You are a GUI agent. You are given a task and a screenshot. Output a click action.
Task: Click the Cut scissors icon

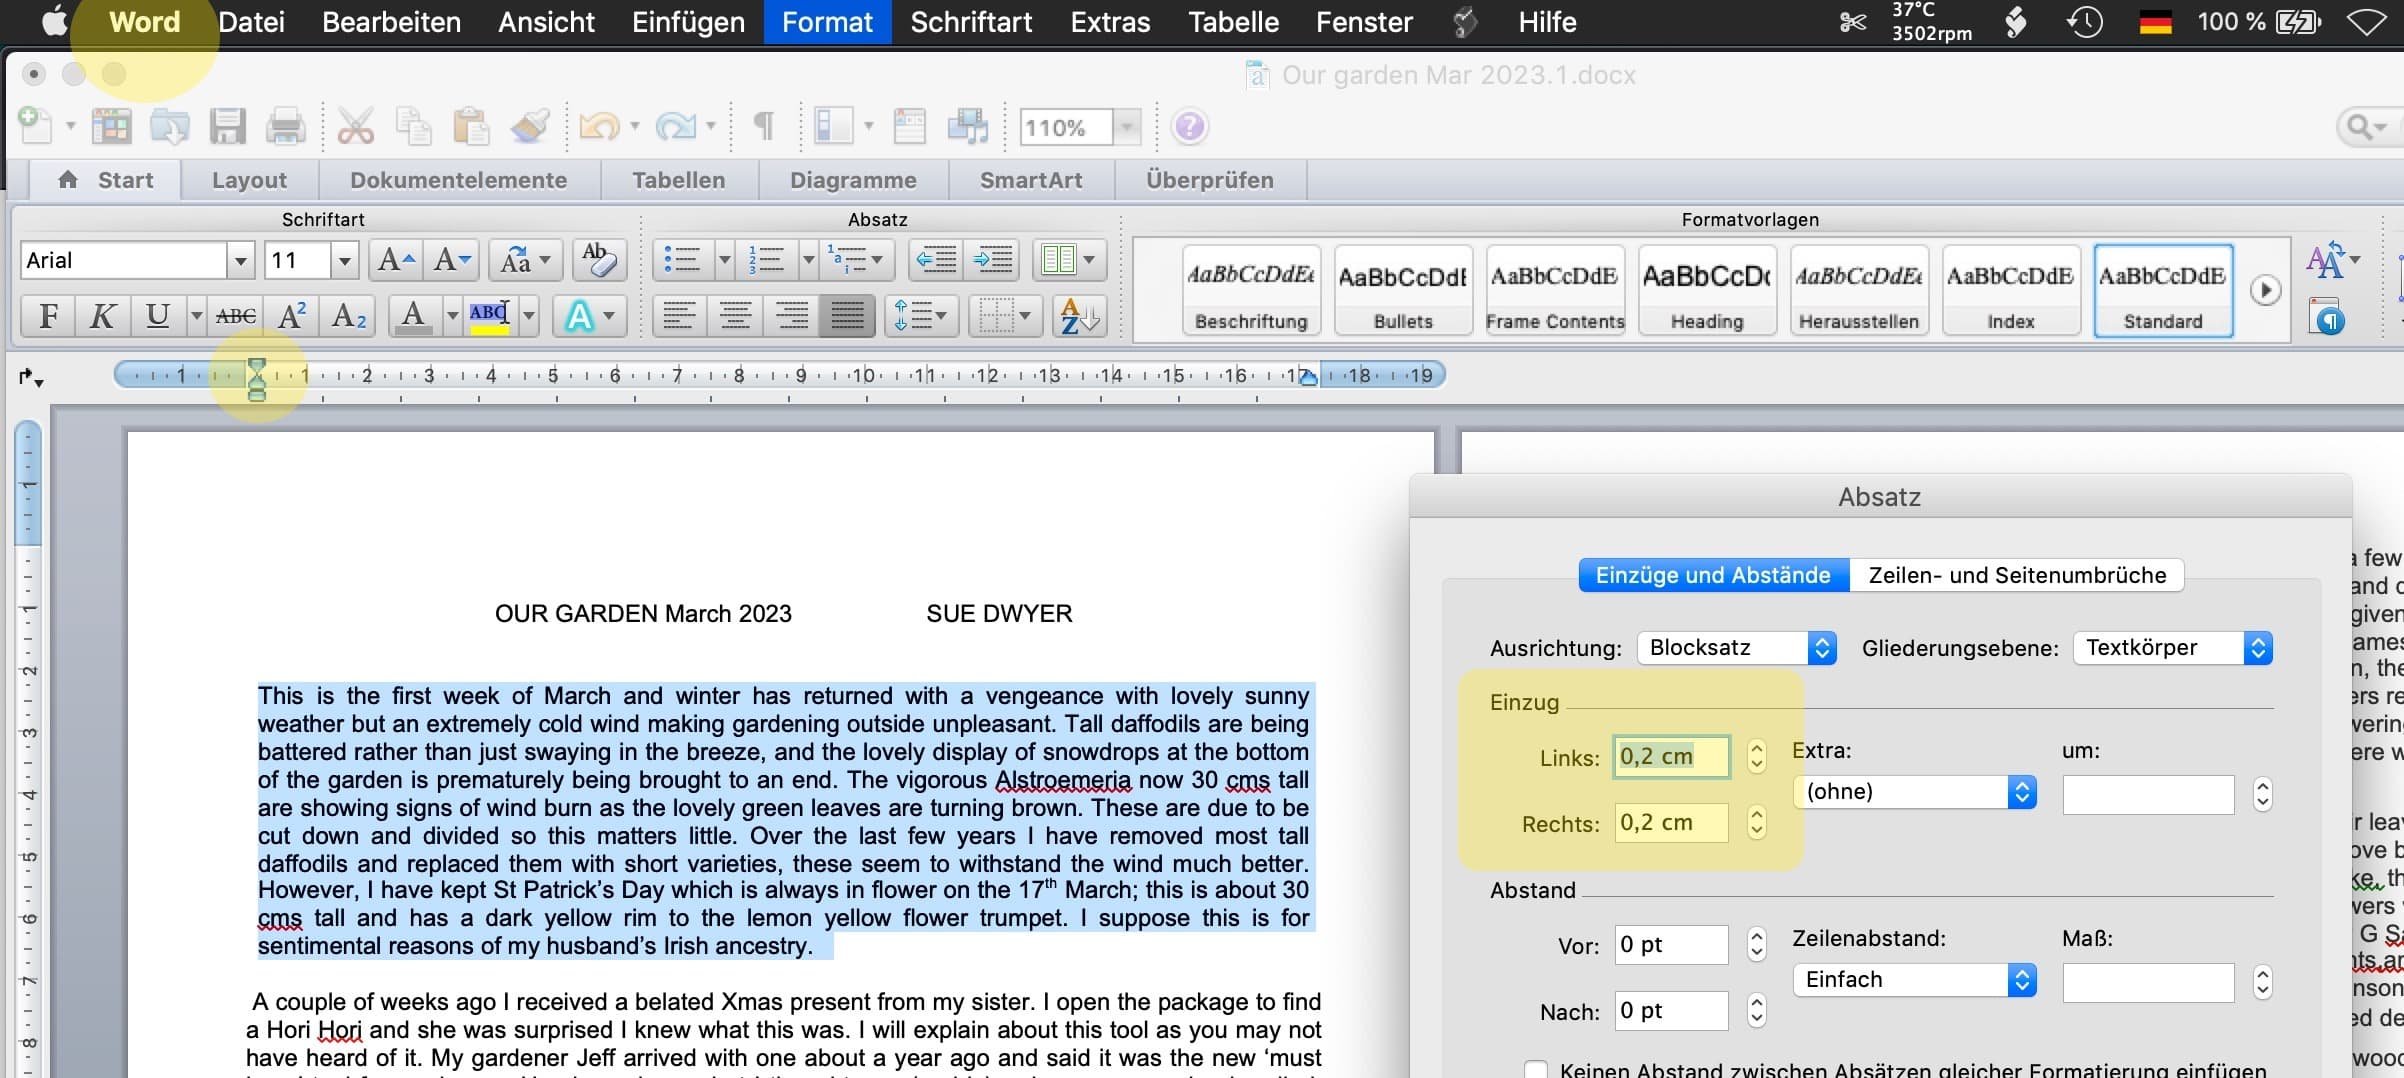355,127
